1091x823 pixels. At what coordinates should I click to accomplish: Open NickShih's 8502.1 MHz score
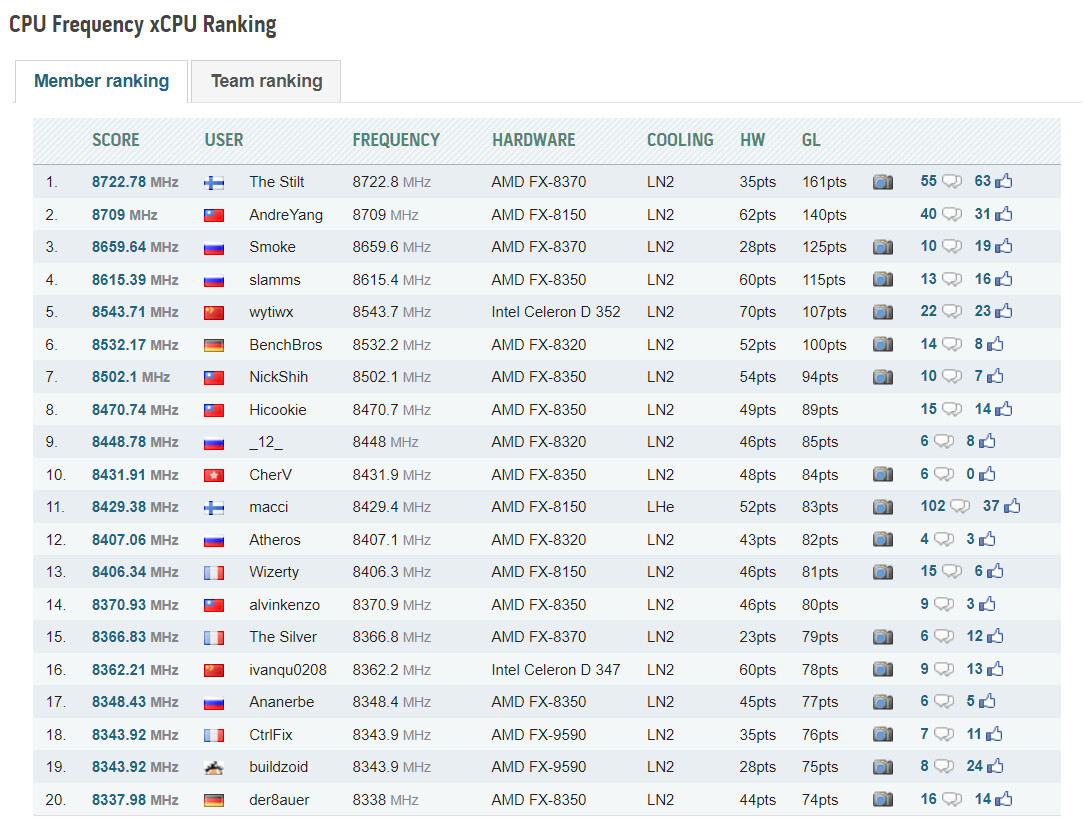click(131, 377)
